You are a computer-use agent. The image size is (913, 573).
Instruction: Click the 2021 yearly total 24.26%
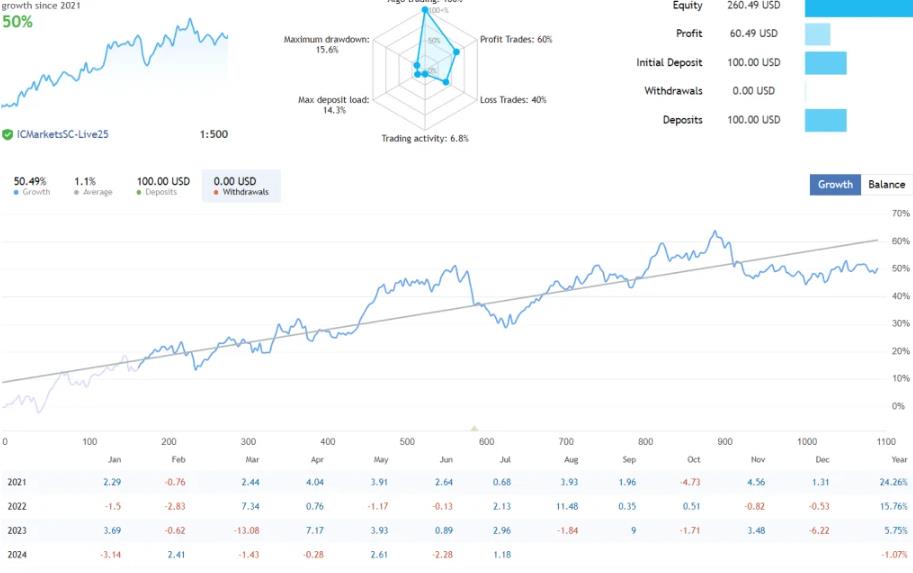point(891,482)
